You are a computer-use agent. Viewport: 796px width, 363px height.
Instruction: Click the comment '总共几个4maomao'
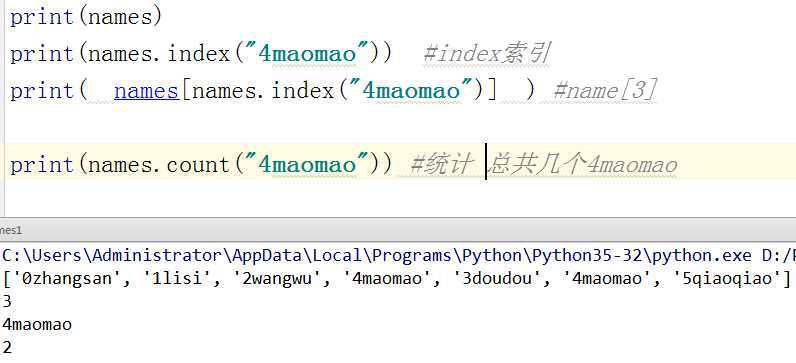click(584, 164)
